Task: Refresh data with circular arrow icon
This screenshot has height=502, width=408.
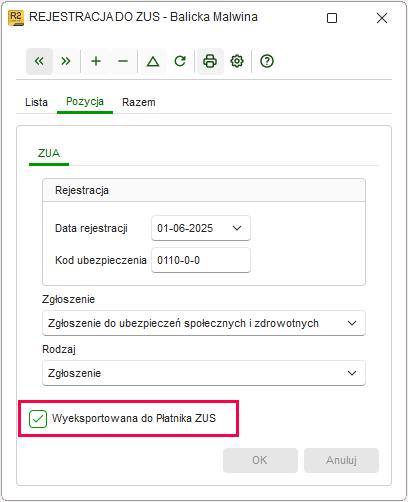Action: coord(180,61)
